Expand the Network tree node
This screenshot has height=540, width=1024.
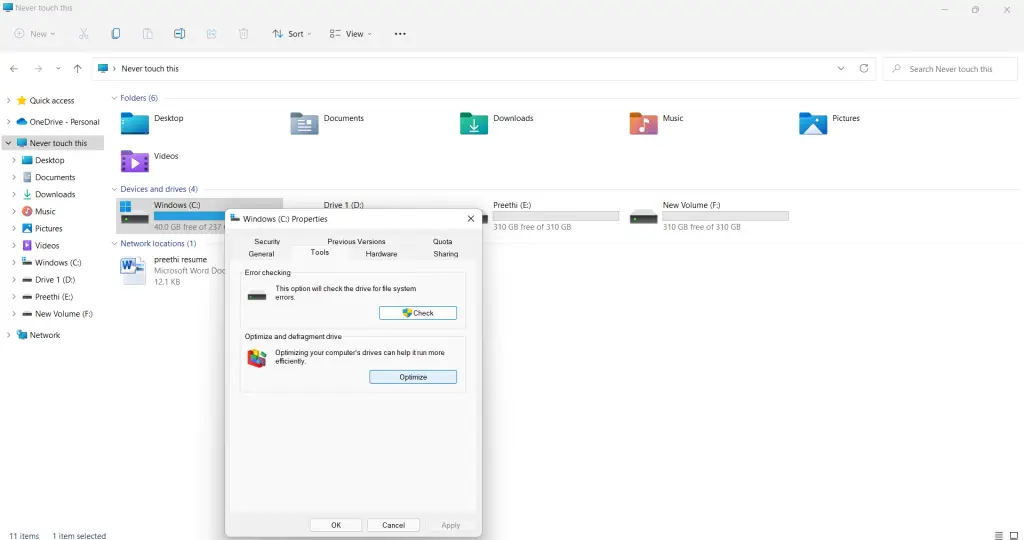pos(8,335)
